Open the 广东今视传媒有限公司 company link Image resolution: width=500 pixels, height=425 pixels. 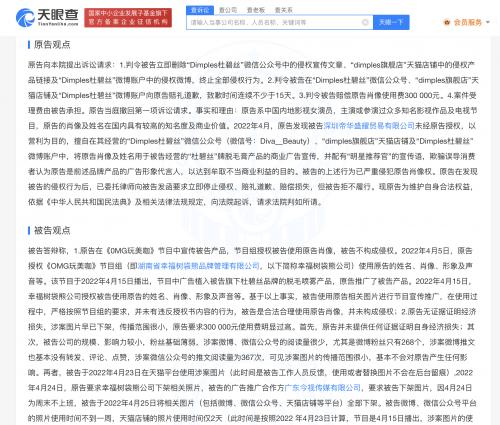(322, 388)
